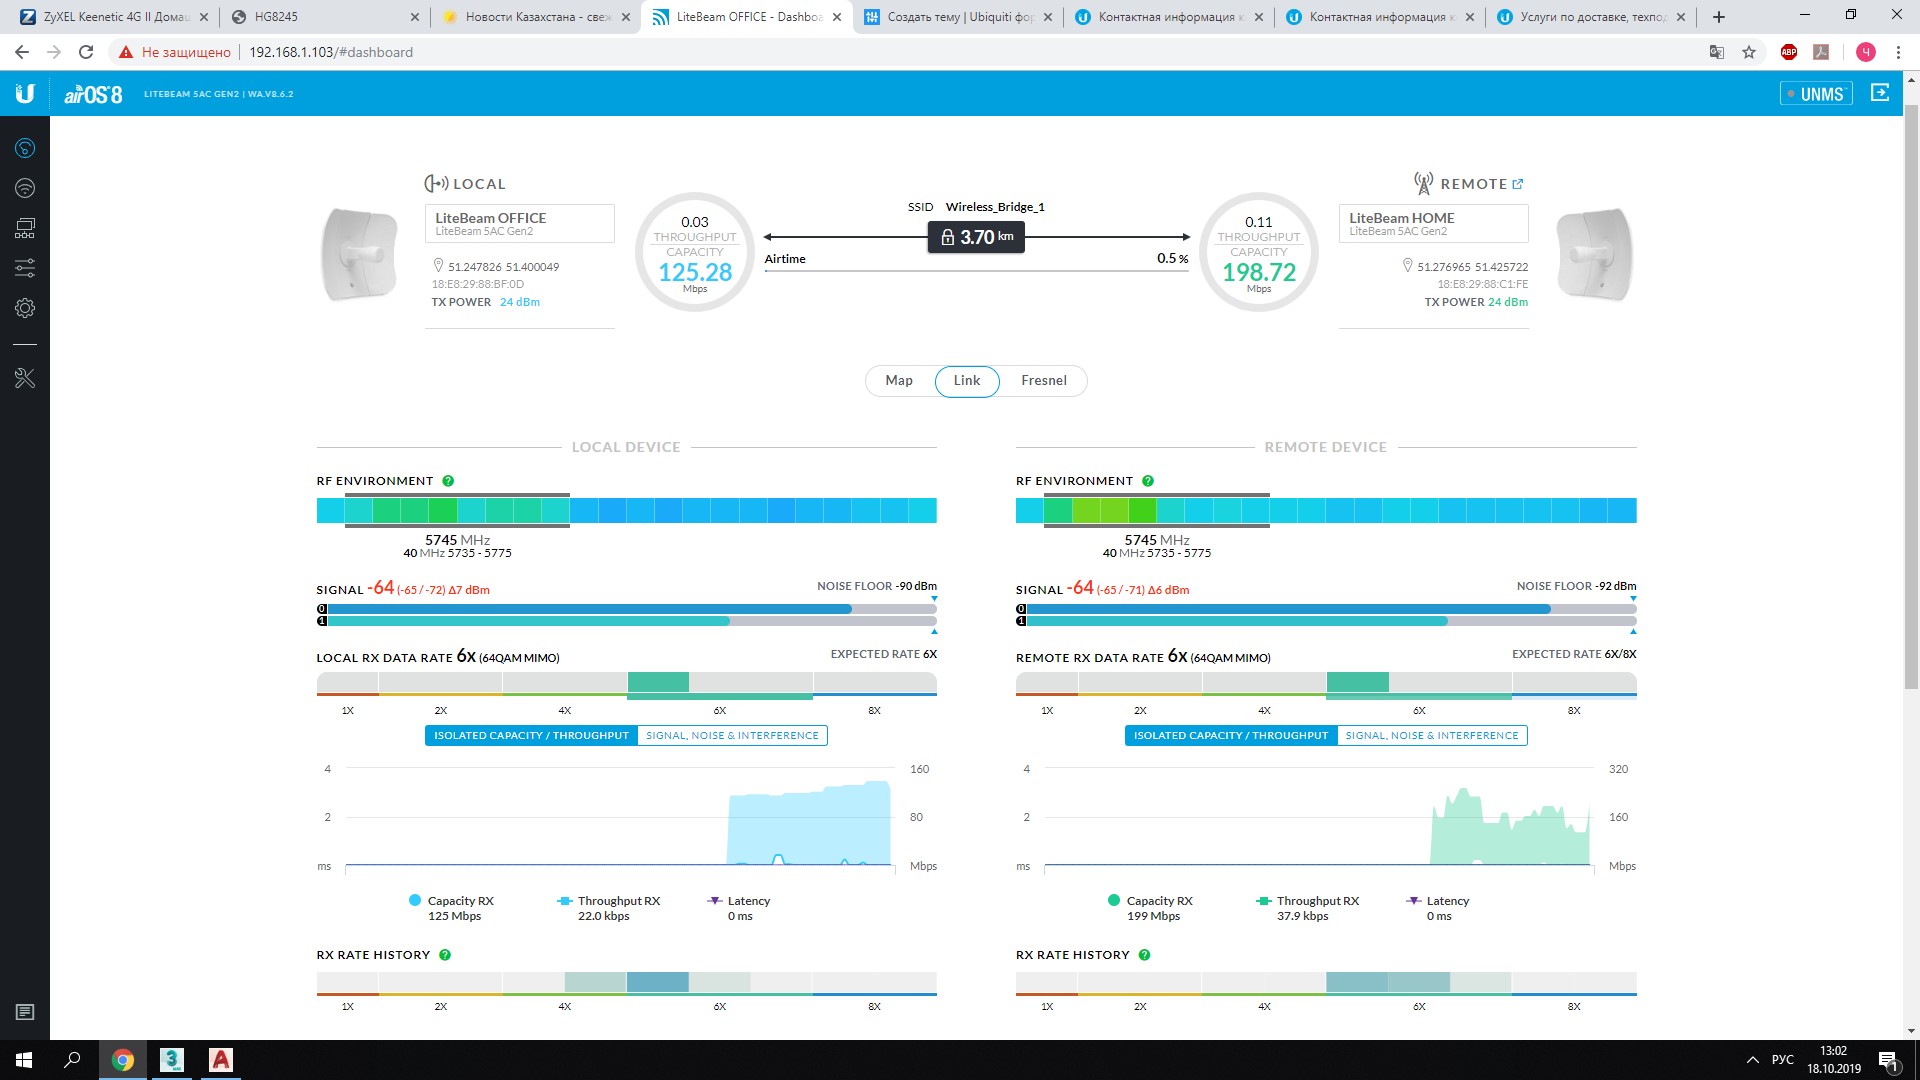The image size is (1920, 1080).
Task: Click the Ubiquiti logo in header
Action: click(25, 93)
